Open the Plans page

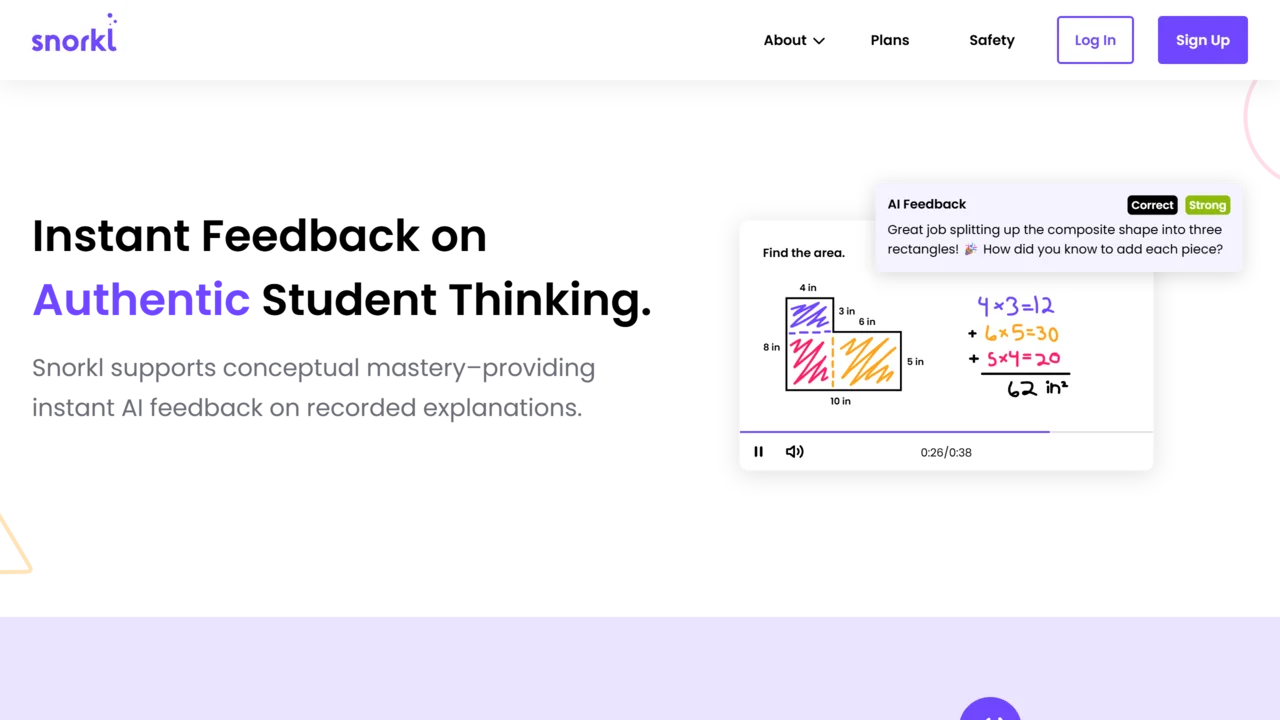pos(890,40)
